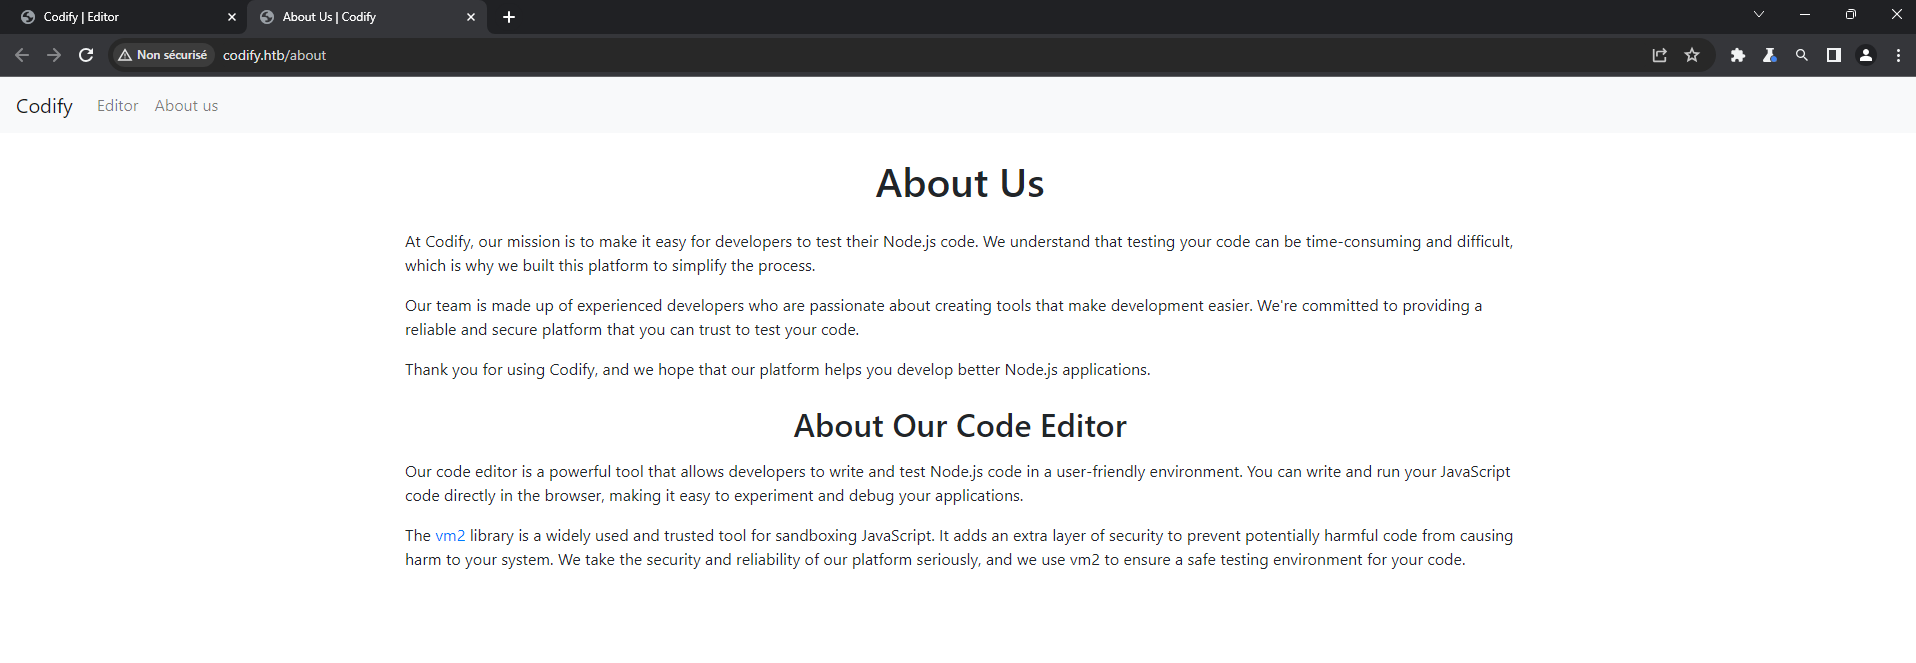
Task: Open a new tab with plus button
Action: 509,17
